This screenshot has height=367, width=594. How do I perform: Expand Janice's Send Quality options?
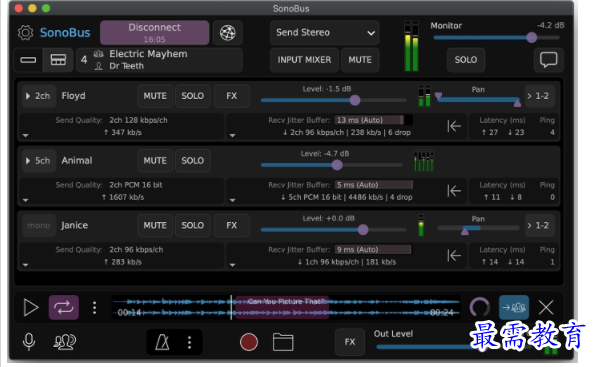(x=25, y=265)
